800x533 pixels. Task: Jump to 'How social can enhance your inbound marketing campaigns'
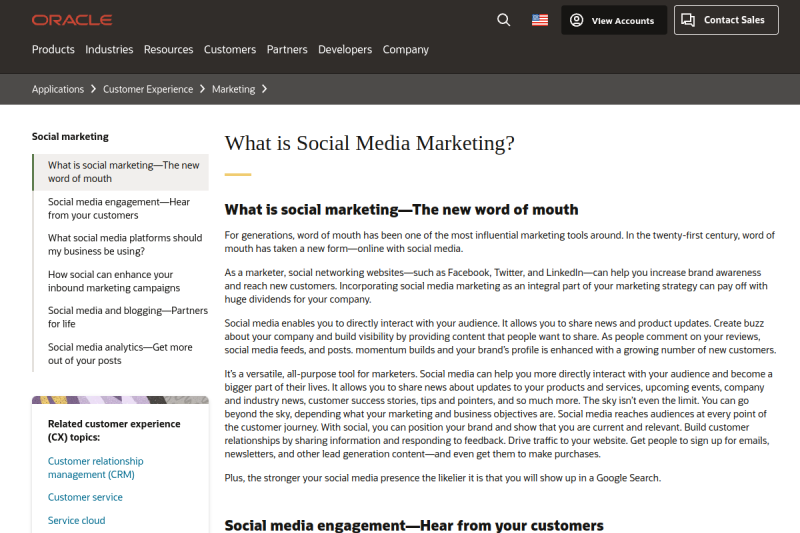(114, 281)
